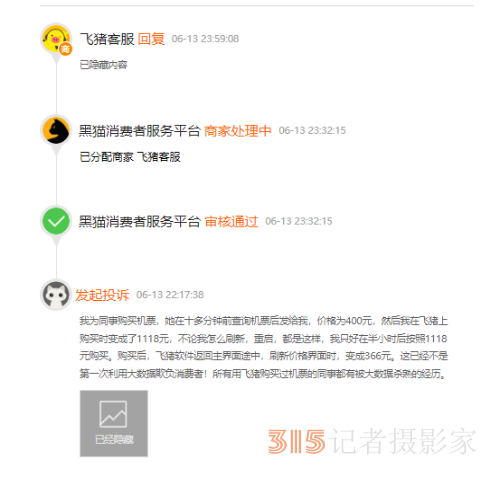500x486 pixels.
Task: Click the complaint description paragraph
Action: (263, 347)
